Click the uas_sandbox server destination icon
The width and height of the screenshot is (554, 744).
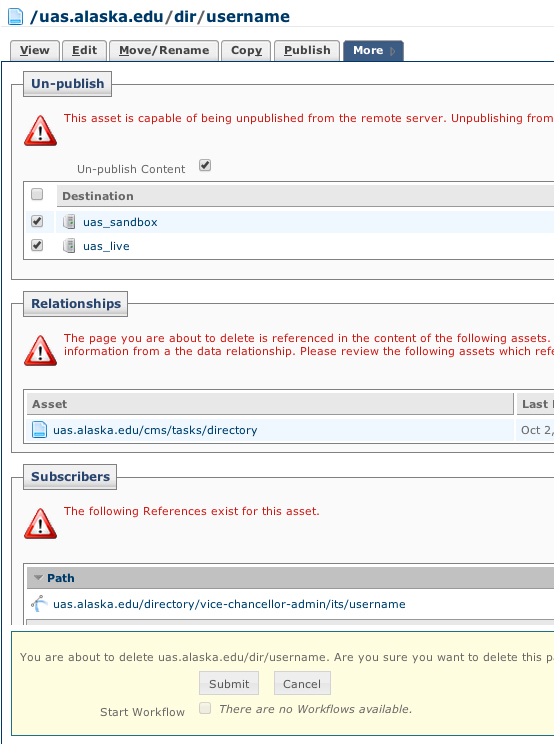[69, 222]
